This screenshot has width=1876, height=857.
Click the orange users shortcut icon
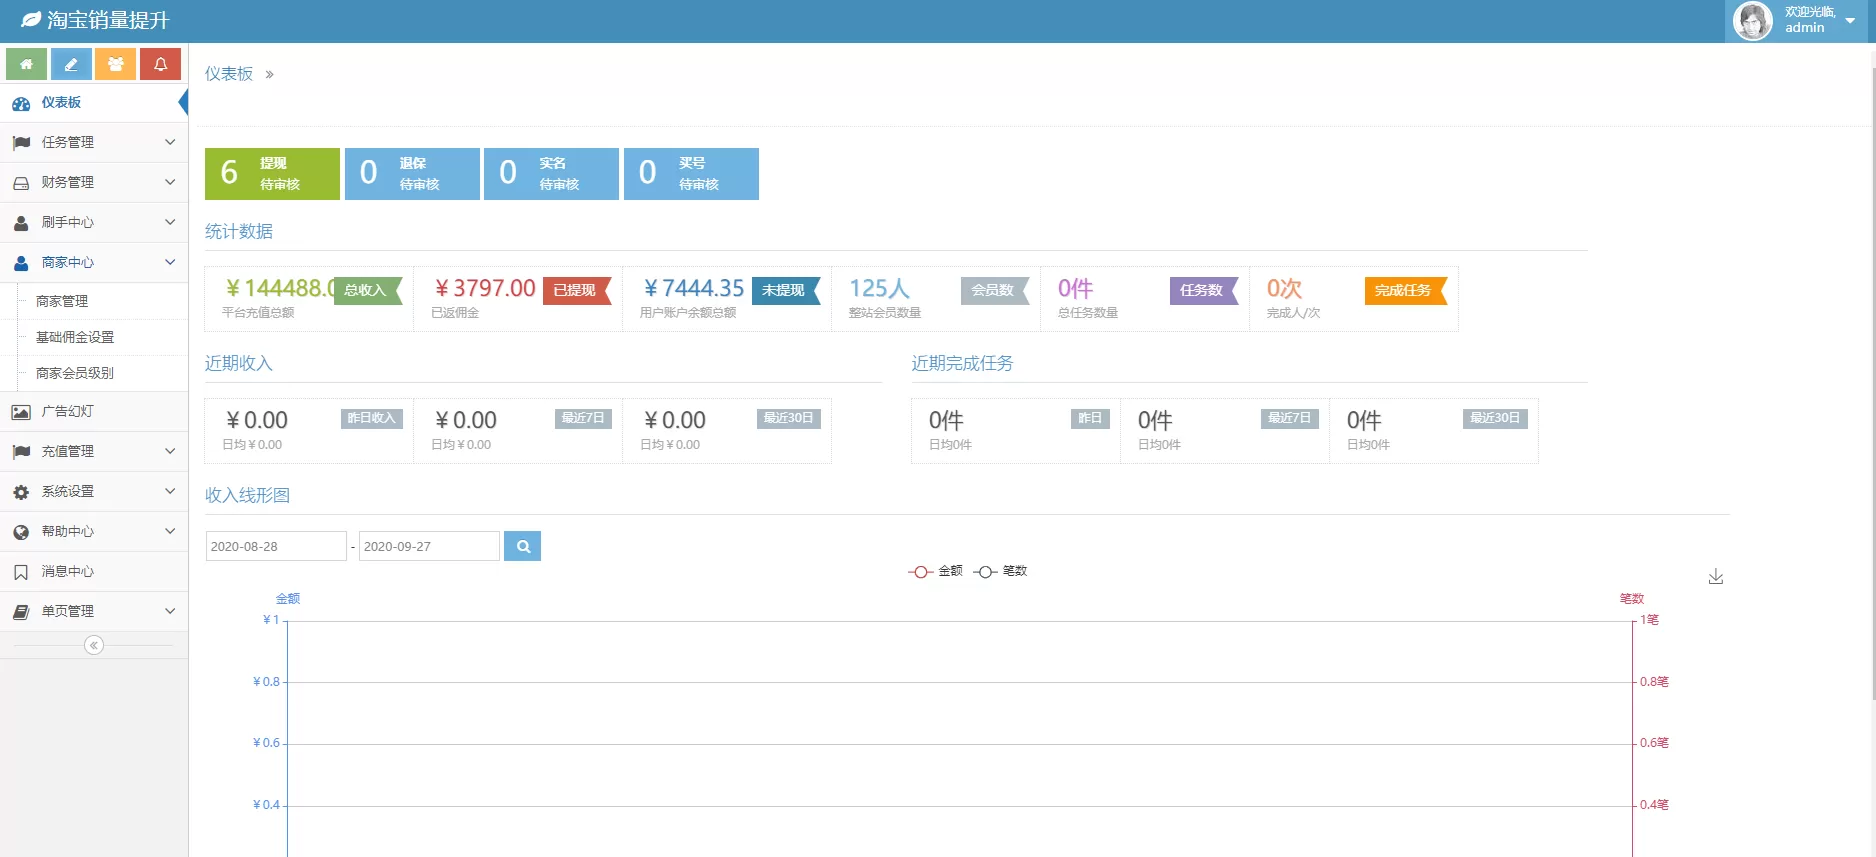pos(116,64)
